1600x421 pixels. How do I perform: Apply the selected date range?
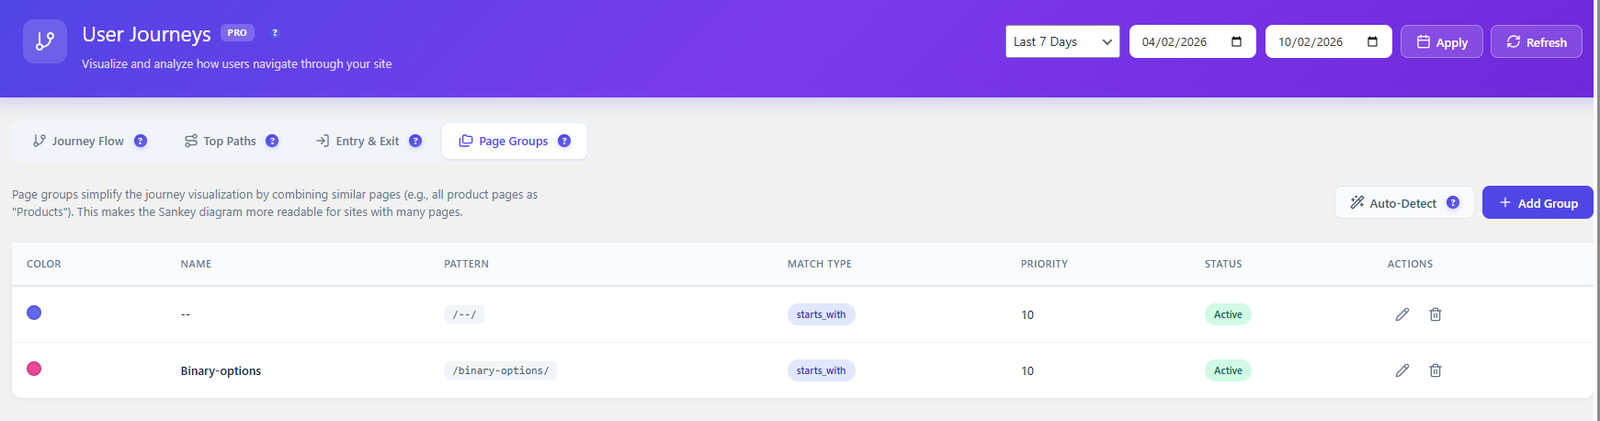(1441, 42)
